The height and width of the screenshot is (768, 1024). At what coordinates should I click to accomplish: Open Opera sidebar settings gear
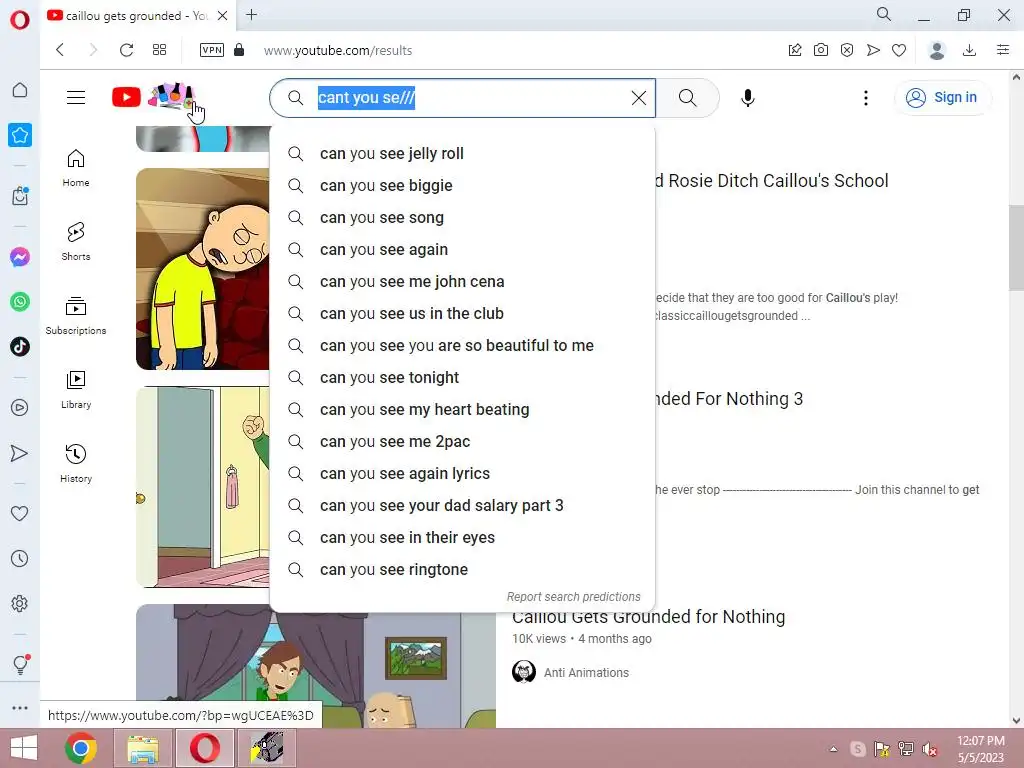(x=20, y=603)
